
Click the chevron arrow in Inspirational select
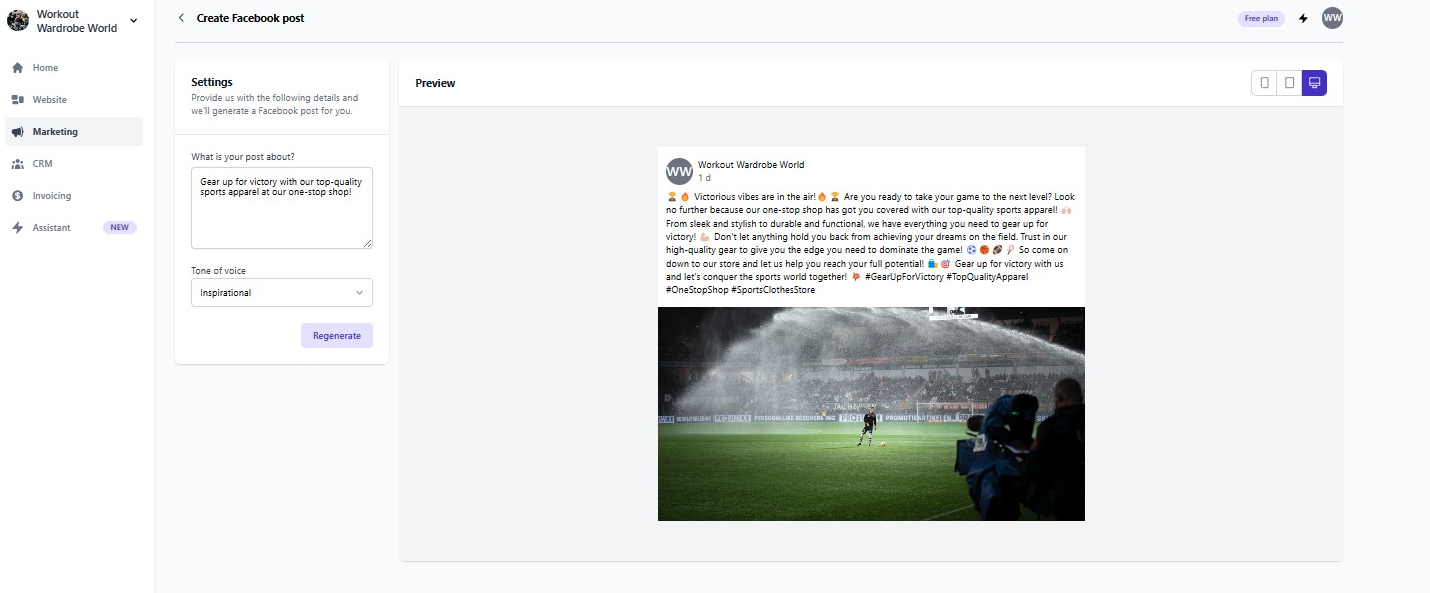(x=359, y=293)
